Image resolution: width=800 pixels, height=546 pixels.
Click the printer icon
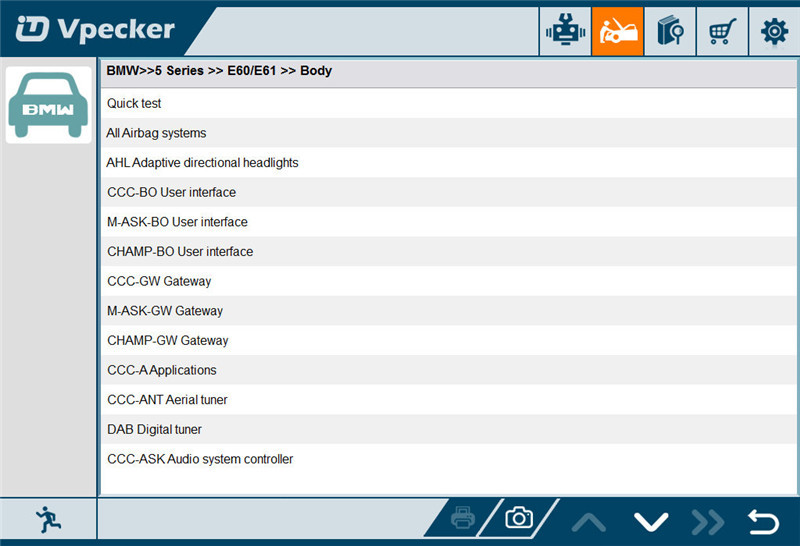pos(462,518)
